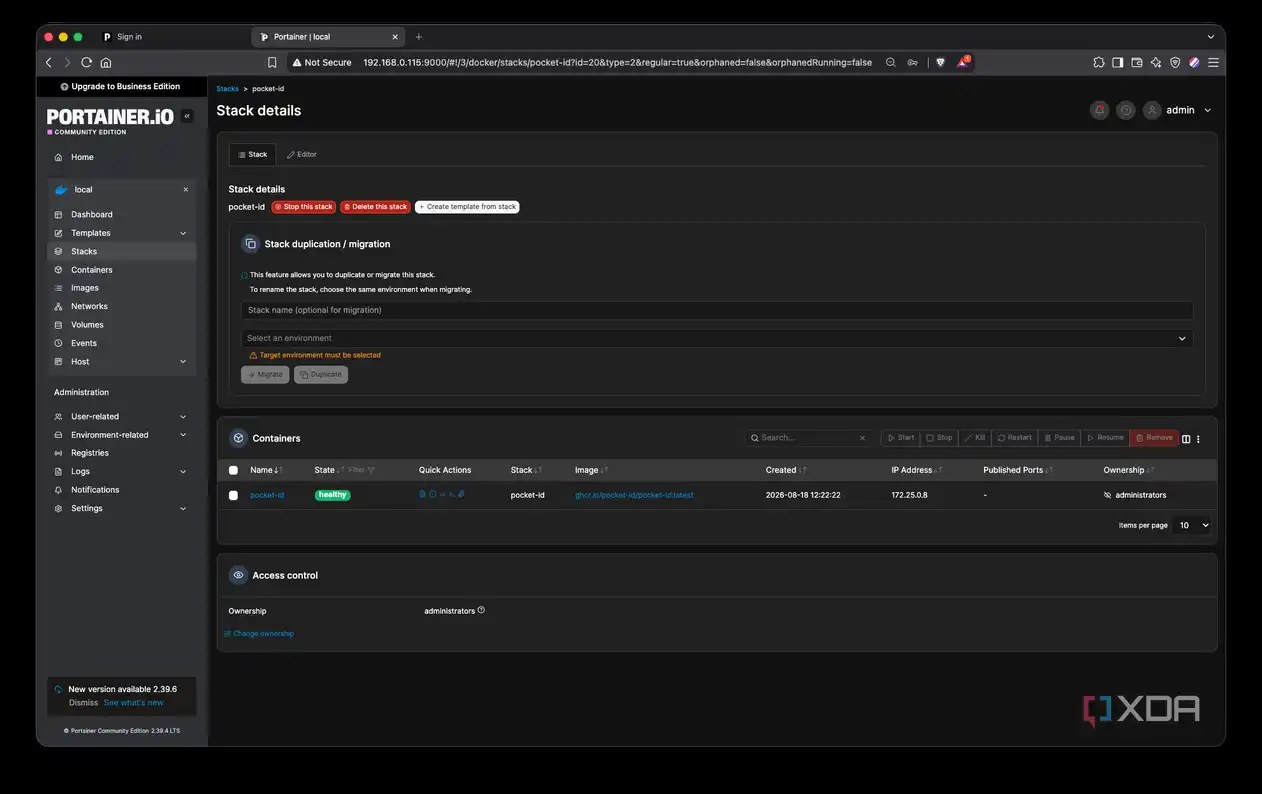
Task: Expand the Host sidebar section
Action: 183,362
